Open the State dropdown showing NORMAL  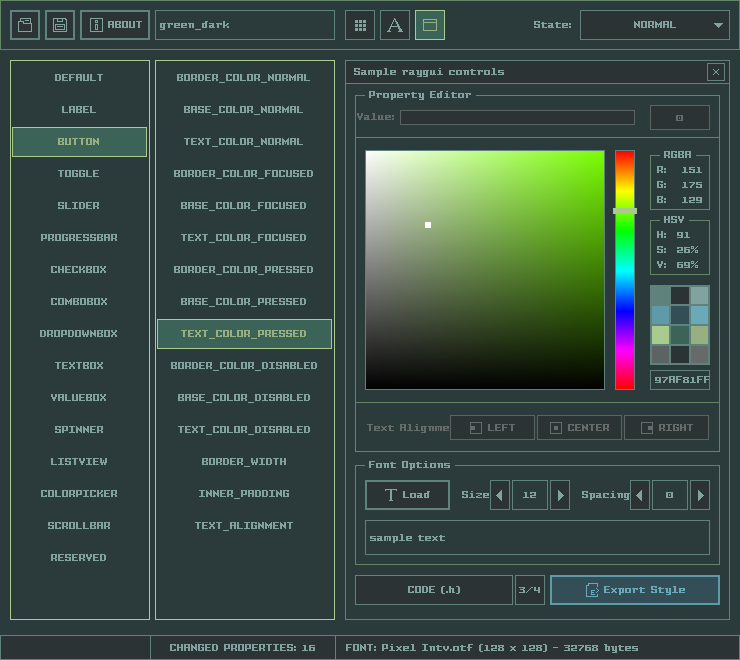[654, 25]
